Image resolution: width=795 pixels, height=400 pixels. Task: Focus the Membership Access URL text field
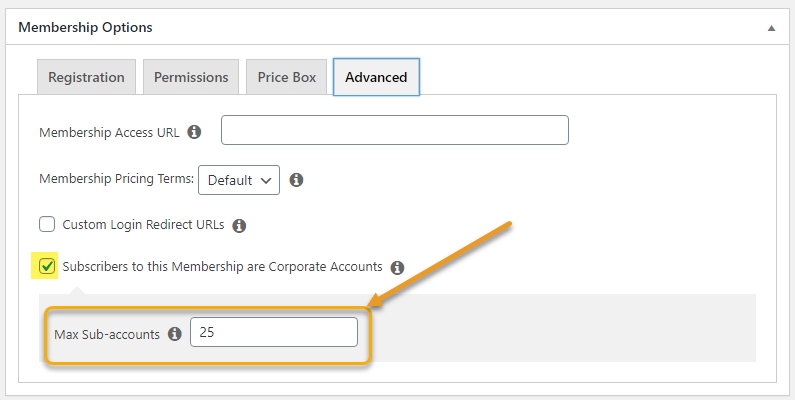pyautogui.click(x=395, y=130)
